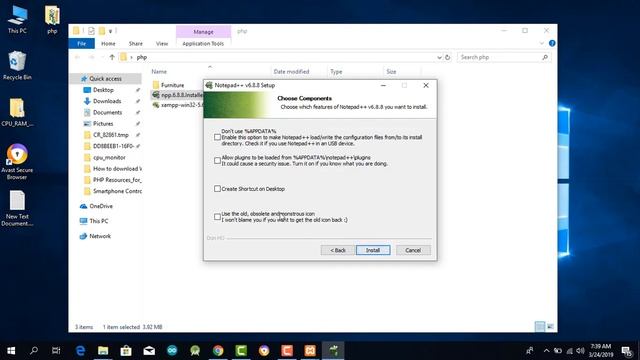The width and height of the screenshot is (640, 360).
Task: Switch to details view icon in status bar
Action: coord(540,327)
